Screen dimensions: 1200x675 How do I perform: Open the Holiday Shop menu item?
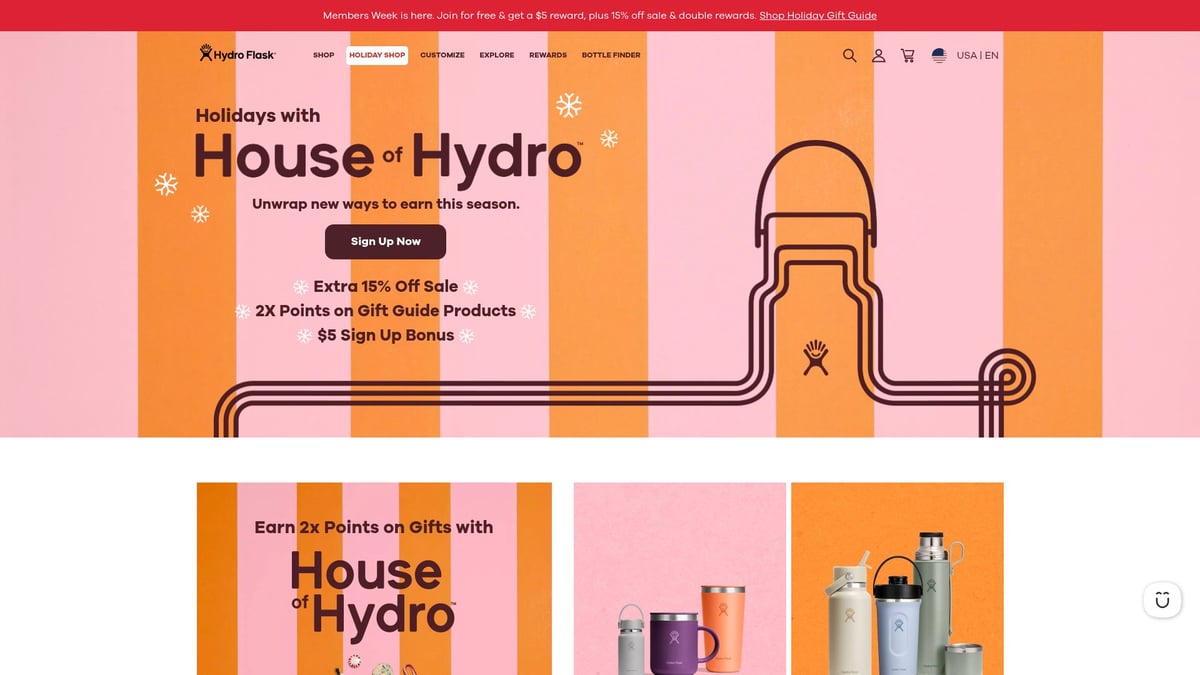(377, 56)
